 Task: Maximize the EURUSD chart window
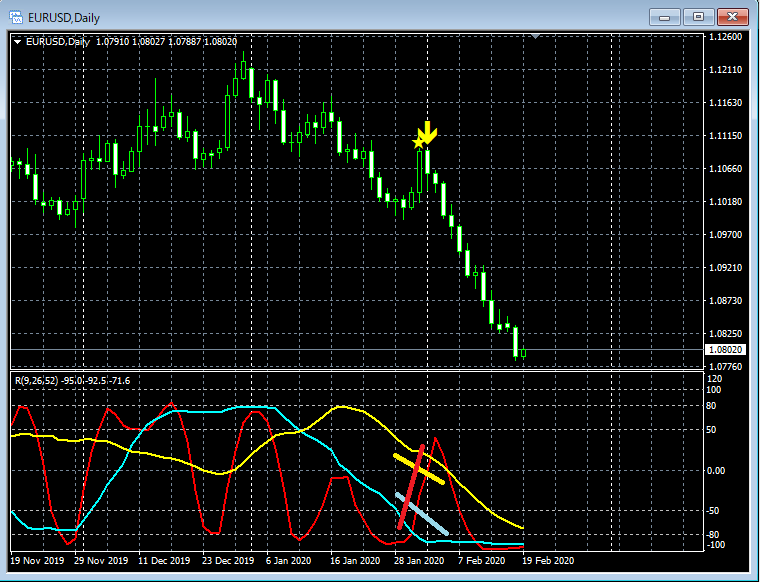point(698,17)
